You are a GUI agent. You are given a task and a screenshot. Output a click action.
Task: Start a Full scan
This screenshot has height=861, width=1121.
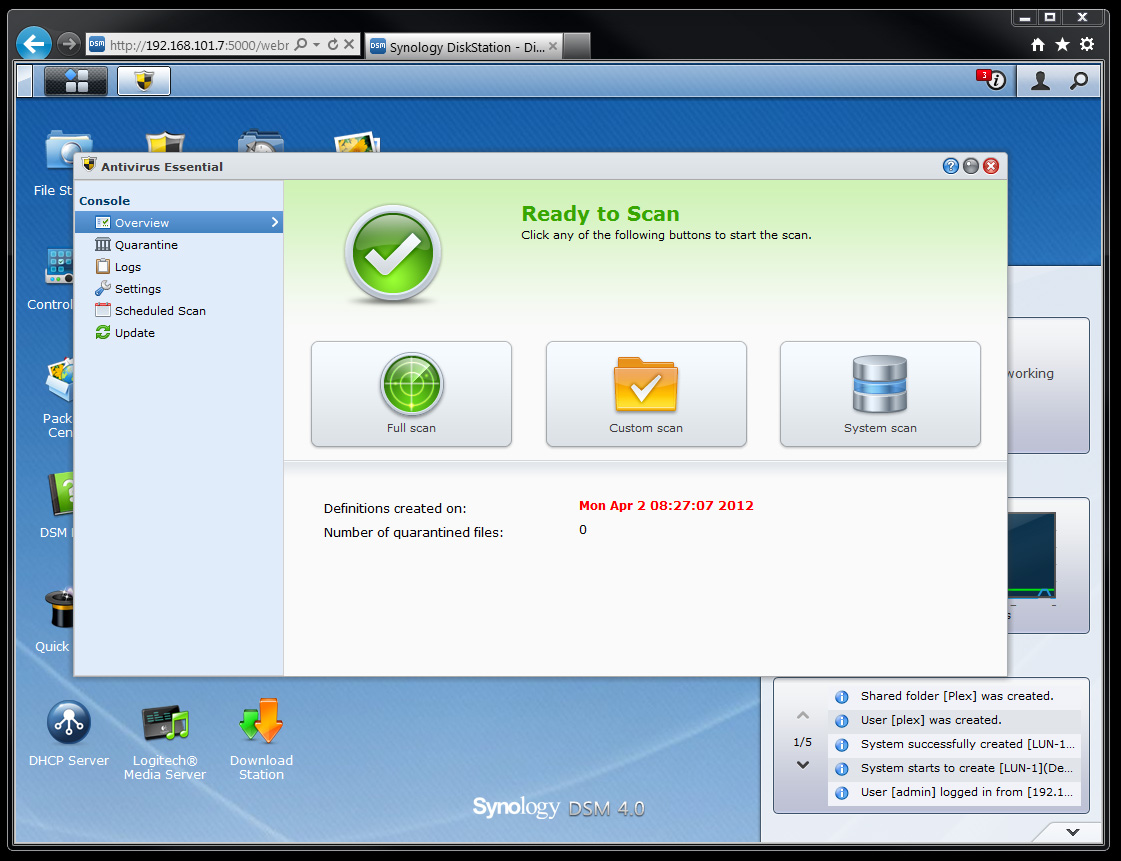coord(411,394)
